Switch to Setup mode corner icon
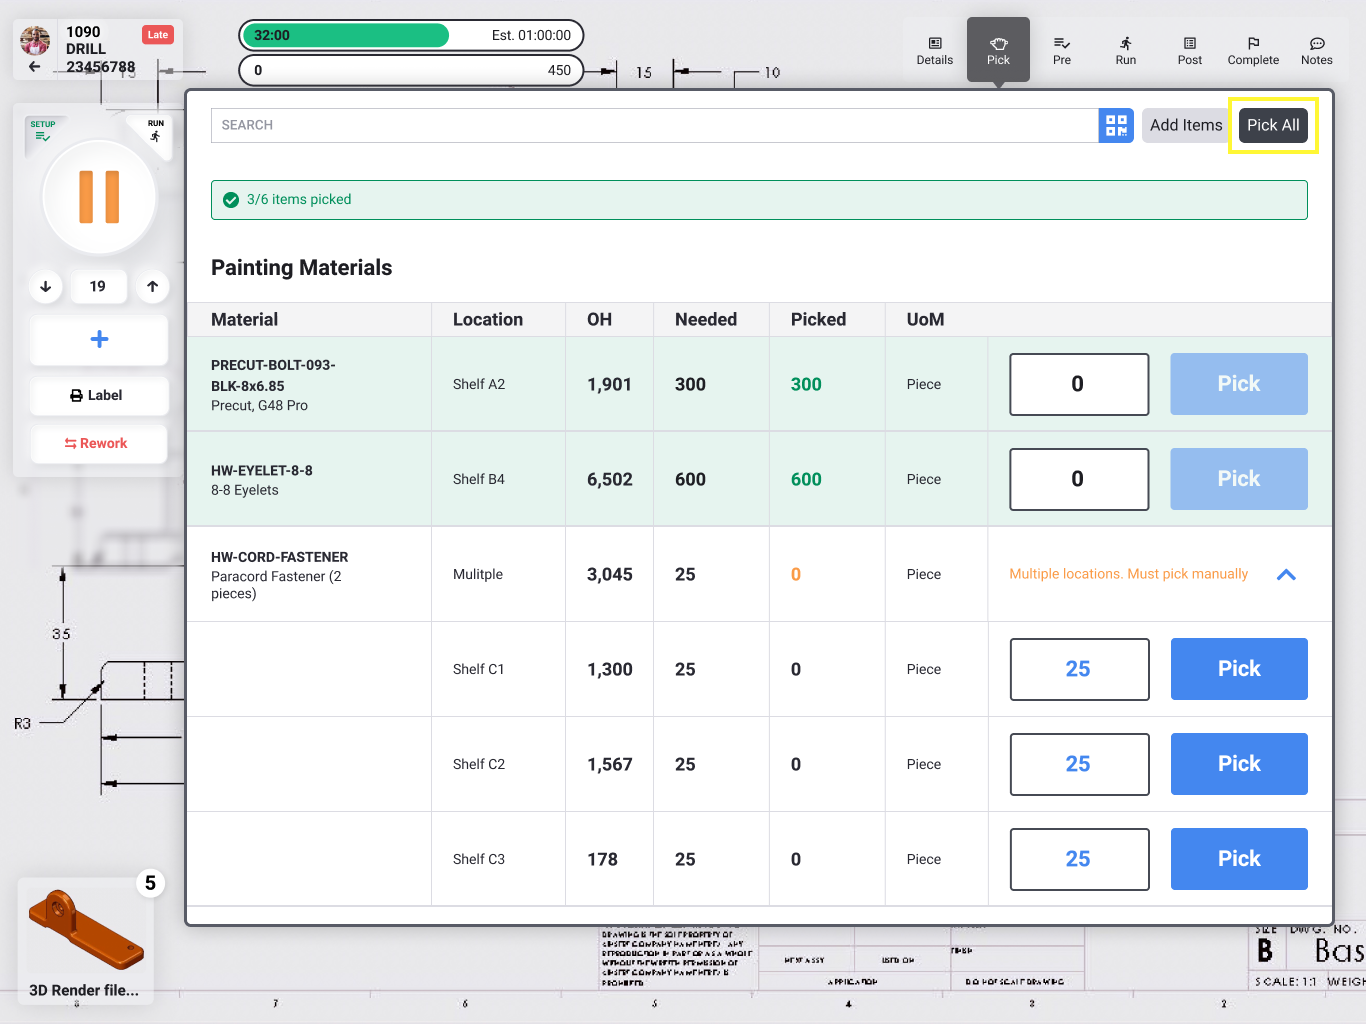The height and width of the screenshot is (1024, 1366). [43, 131]
